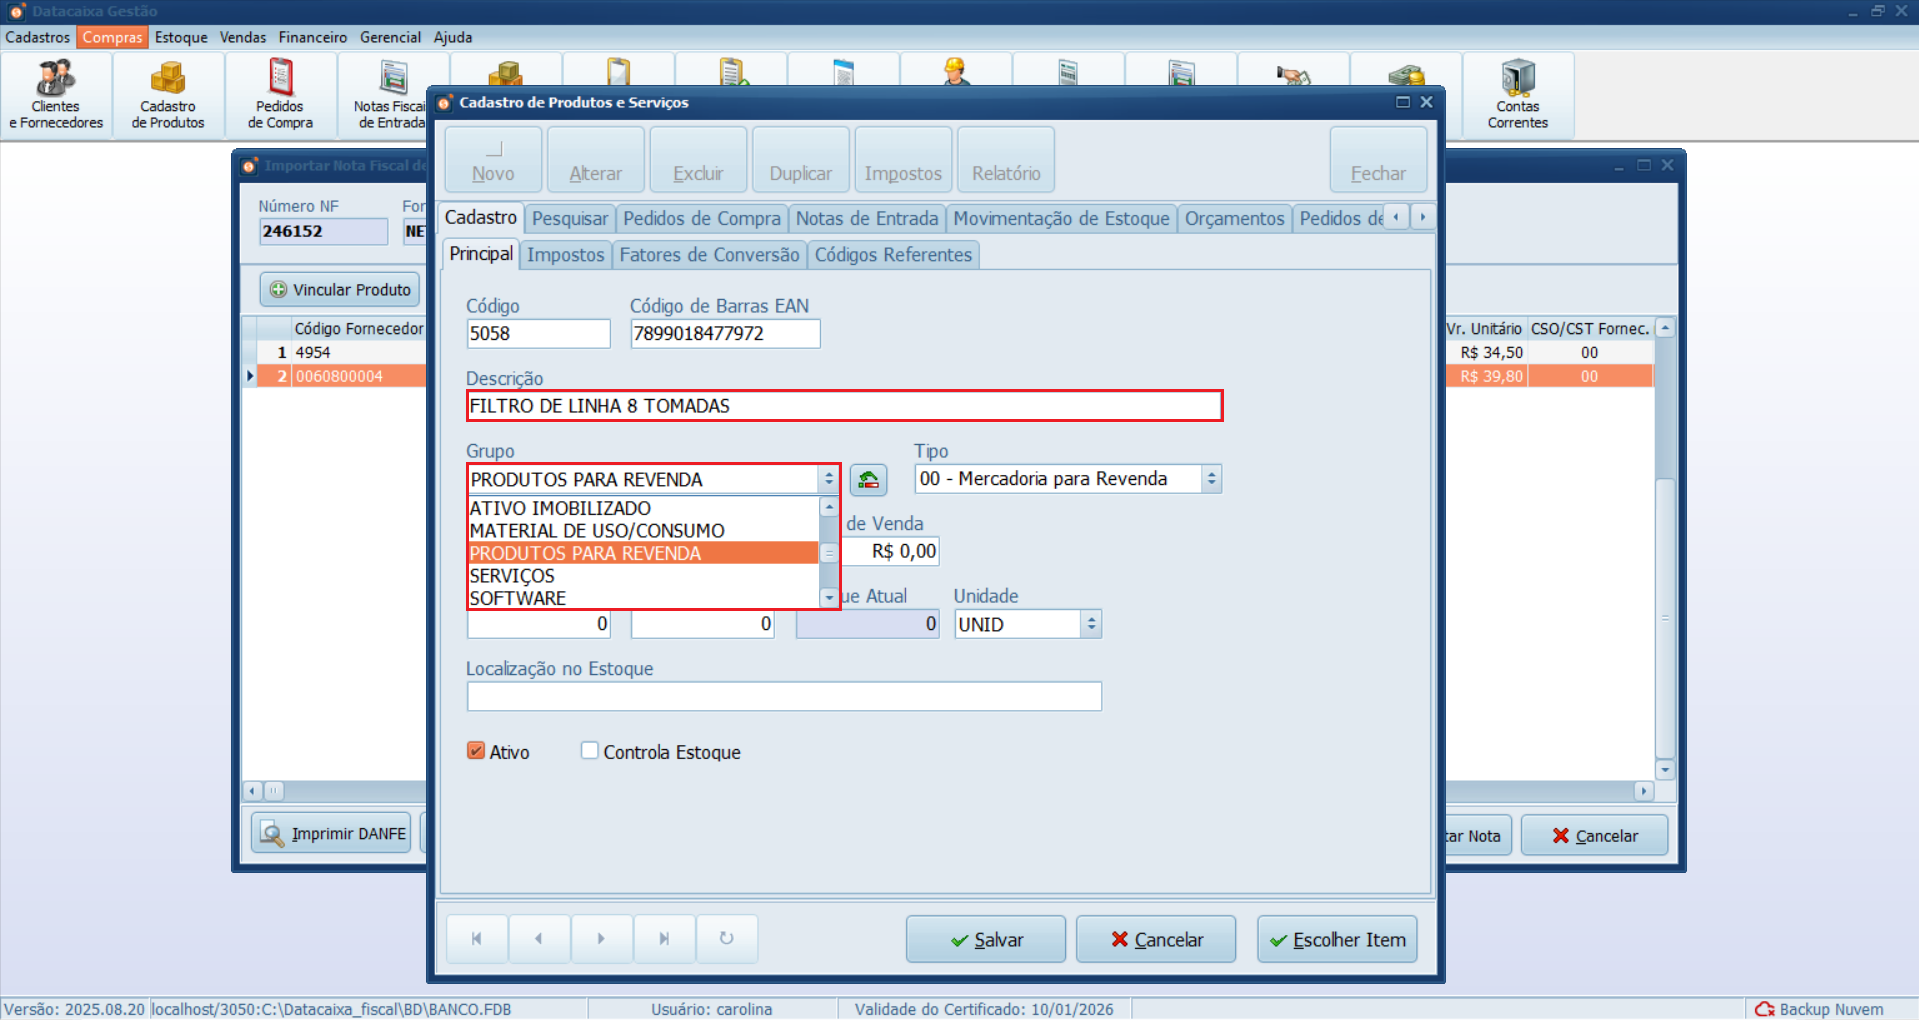1919x1020 pixels.
Task: Open Clientes e Fornecedores toolbar icon
Action: pos(56,95)
